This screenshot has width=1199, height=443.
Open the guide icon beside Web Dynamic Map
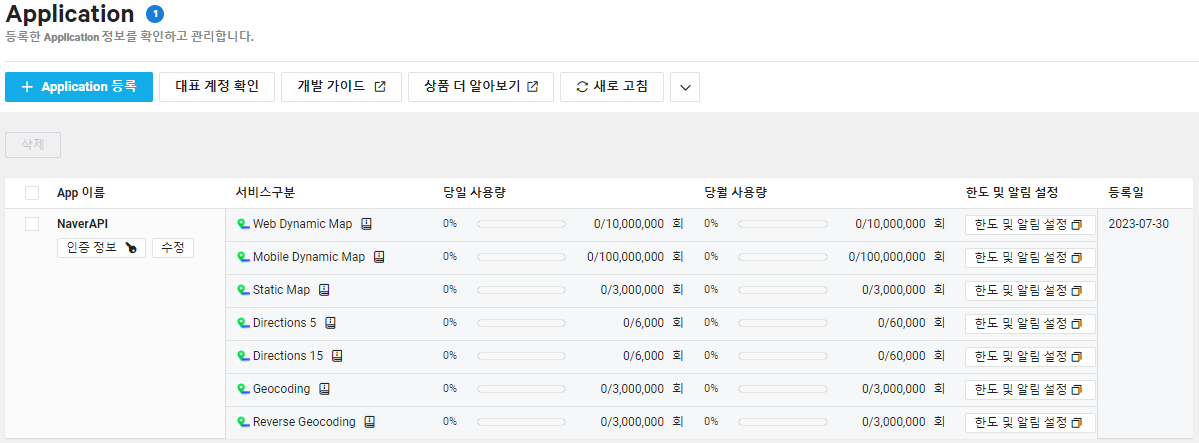tap(366, 224)
